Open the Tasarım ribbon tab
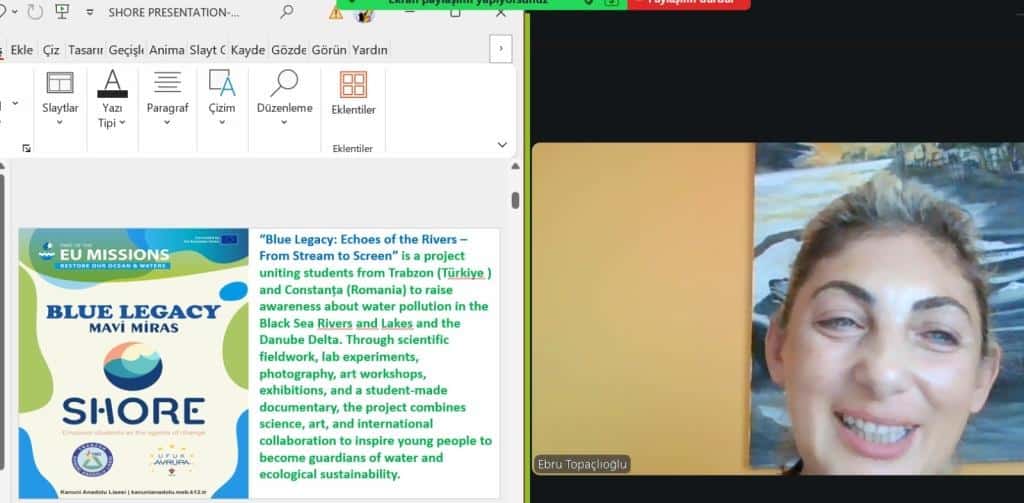This screenshot has height=503, width=1024. [86, 49]
